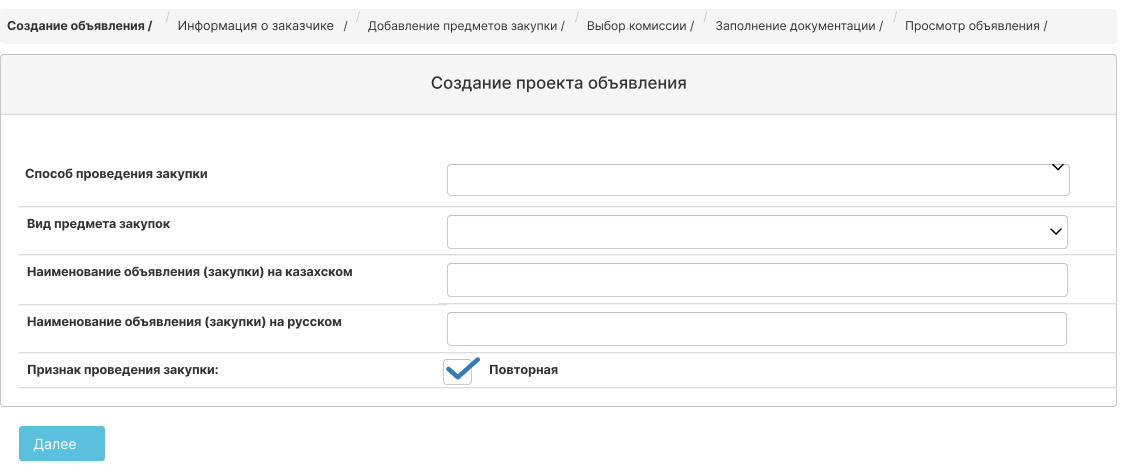The image size is (1148, 470).
Task: Uncheck the Повторная checkbox
Action: (x=458, y=371)
